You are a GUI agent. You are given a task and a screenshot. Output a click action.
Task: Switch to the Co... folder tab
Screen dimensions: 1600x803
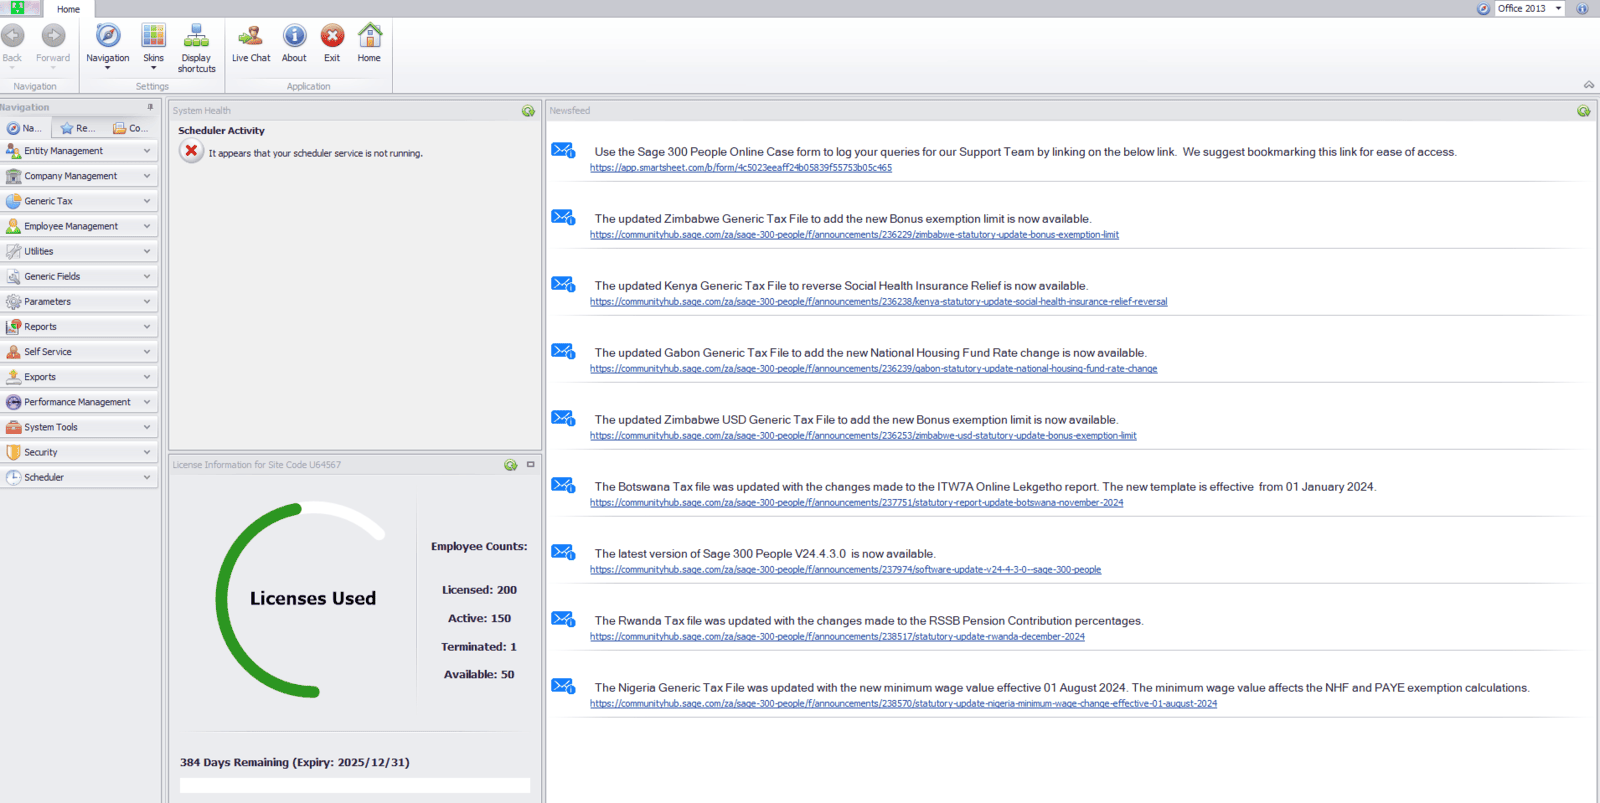pos(131,128)
